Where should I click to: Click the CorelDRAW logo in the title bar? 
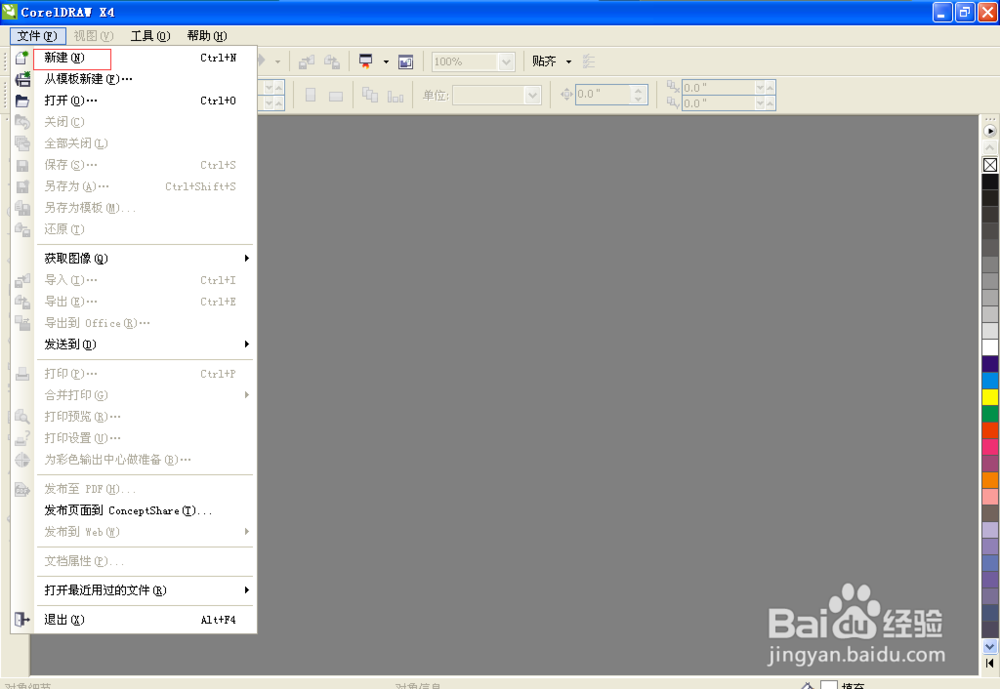10,11
